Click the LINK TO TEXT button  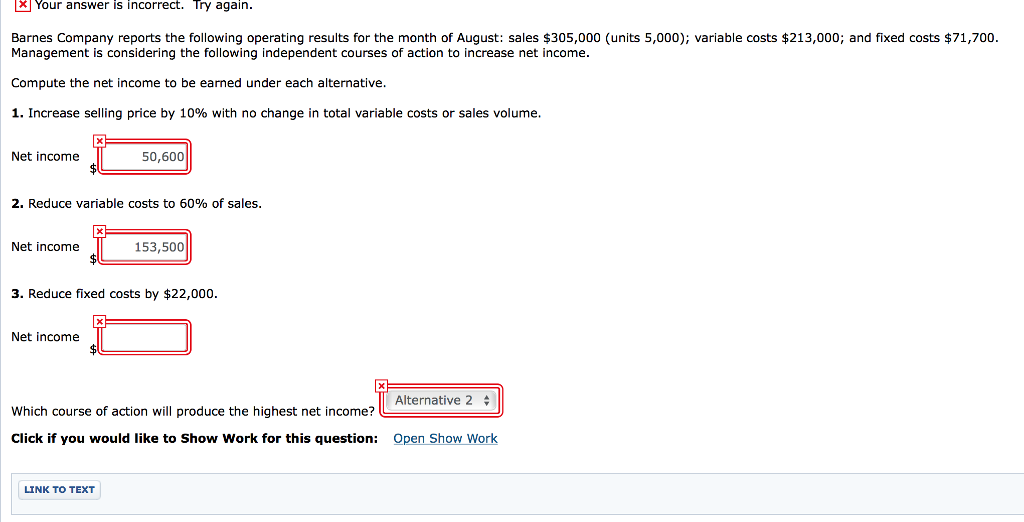59,489
